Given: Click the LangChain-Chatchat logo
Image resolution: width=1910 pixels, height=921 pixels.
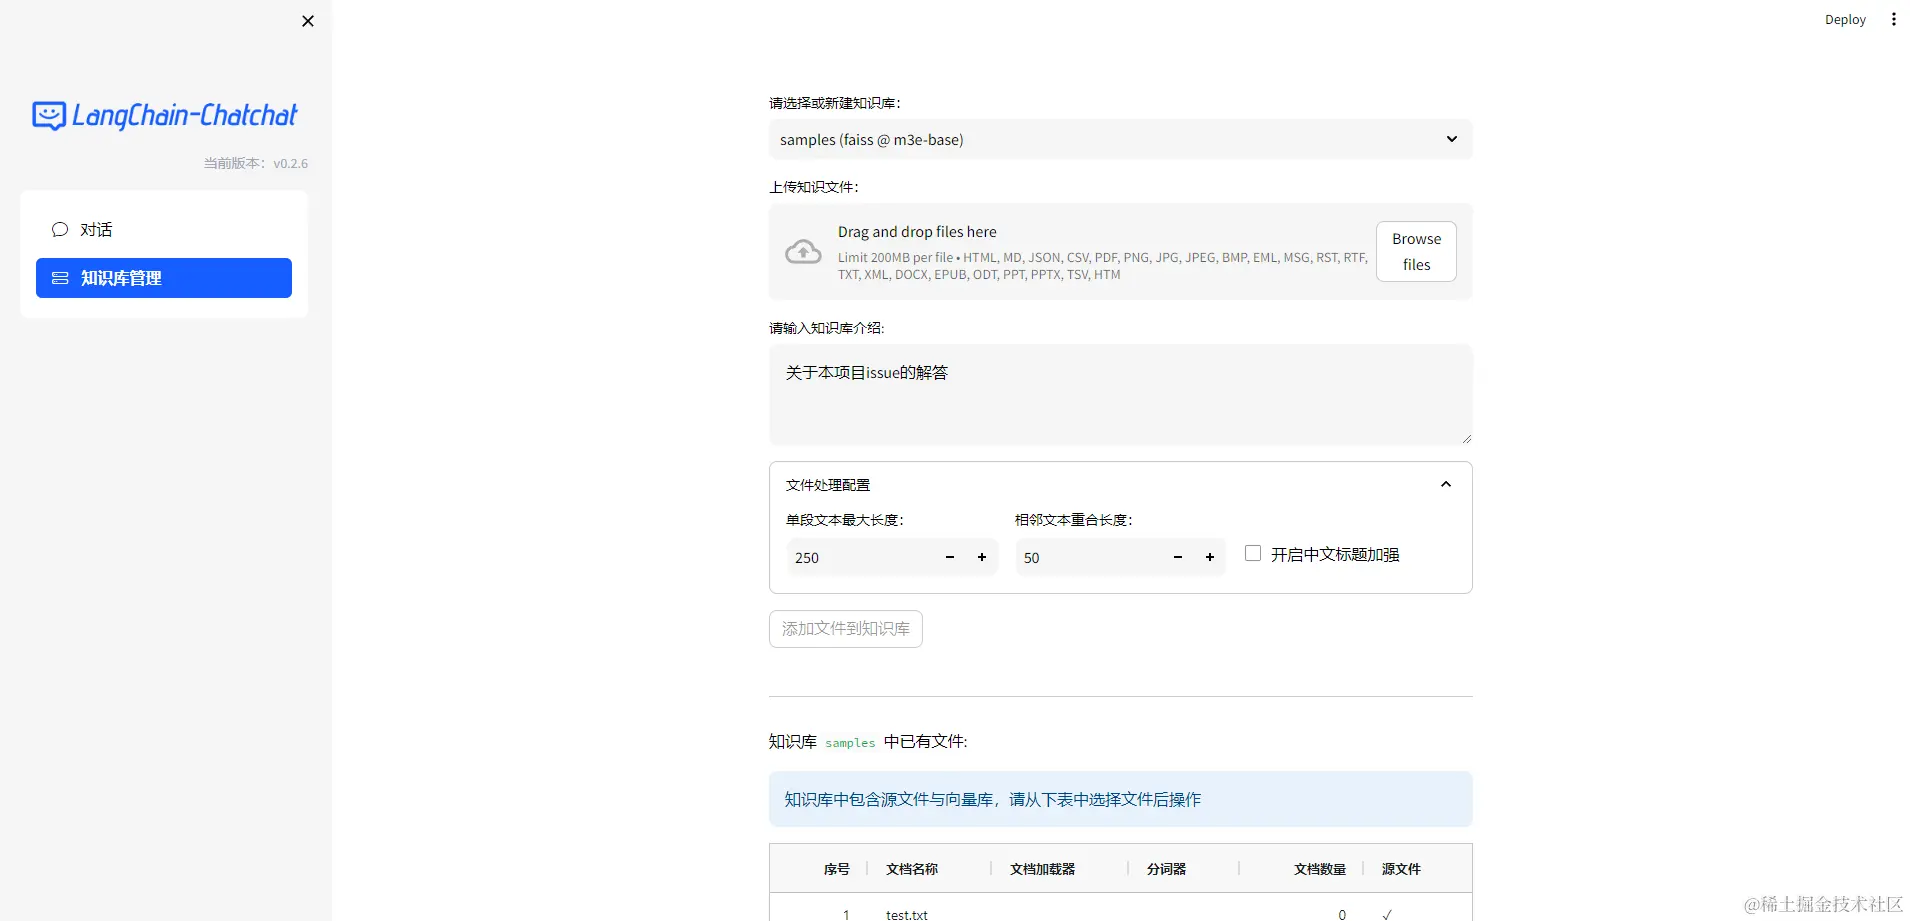Looking at the screenshot, I should (163, 115).
